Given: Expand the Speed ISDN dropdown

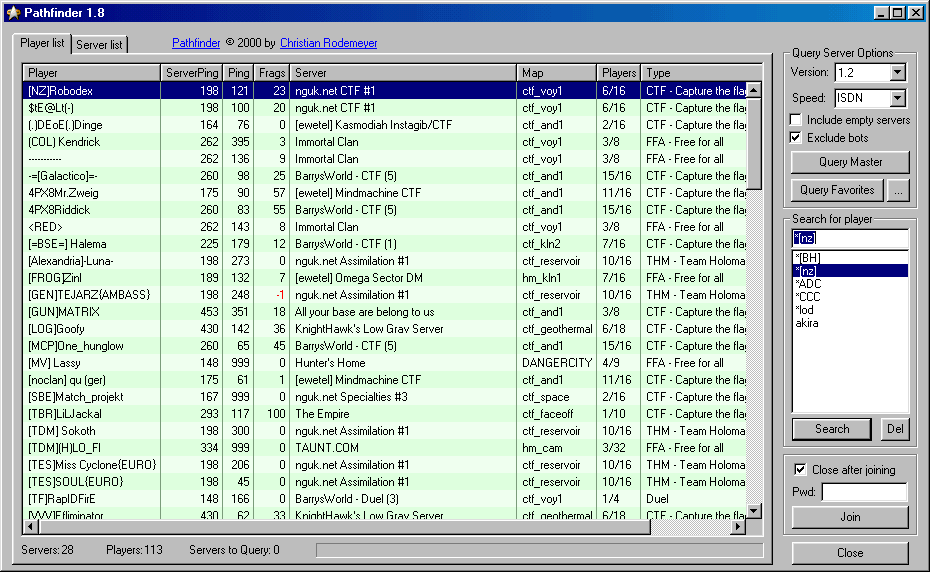Looking at the screenshot, I should click(x=898, y=98).
